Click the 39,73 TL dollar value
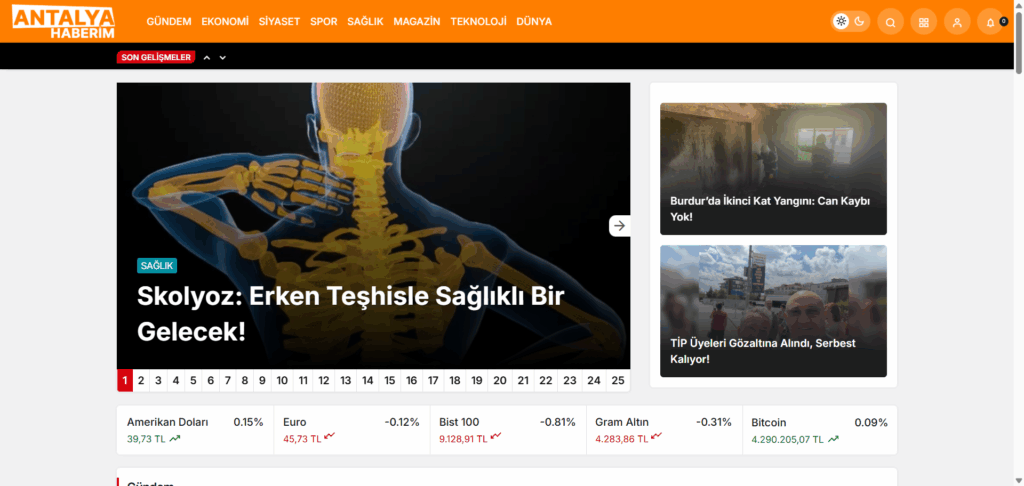The height and width of the screenshot is (486, 1024). (x=146, y=439)
